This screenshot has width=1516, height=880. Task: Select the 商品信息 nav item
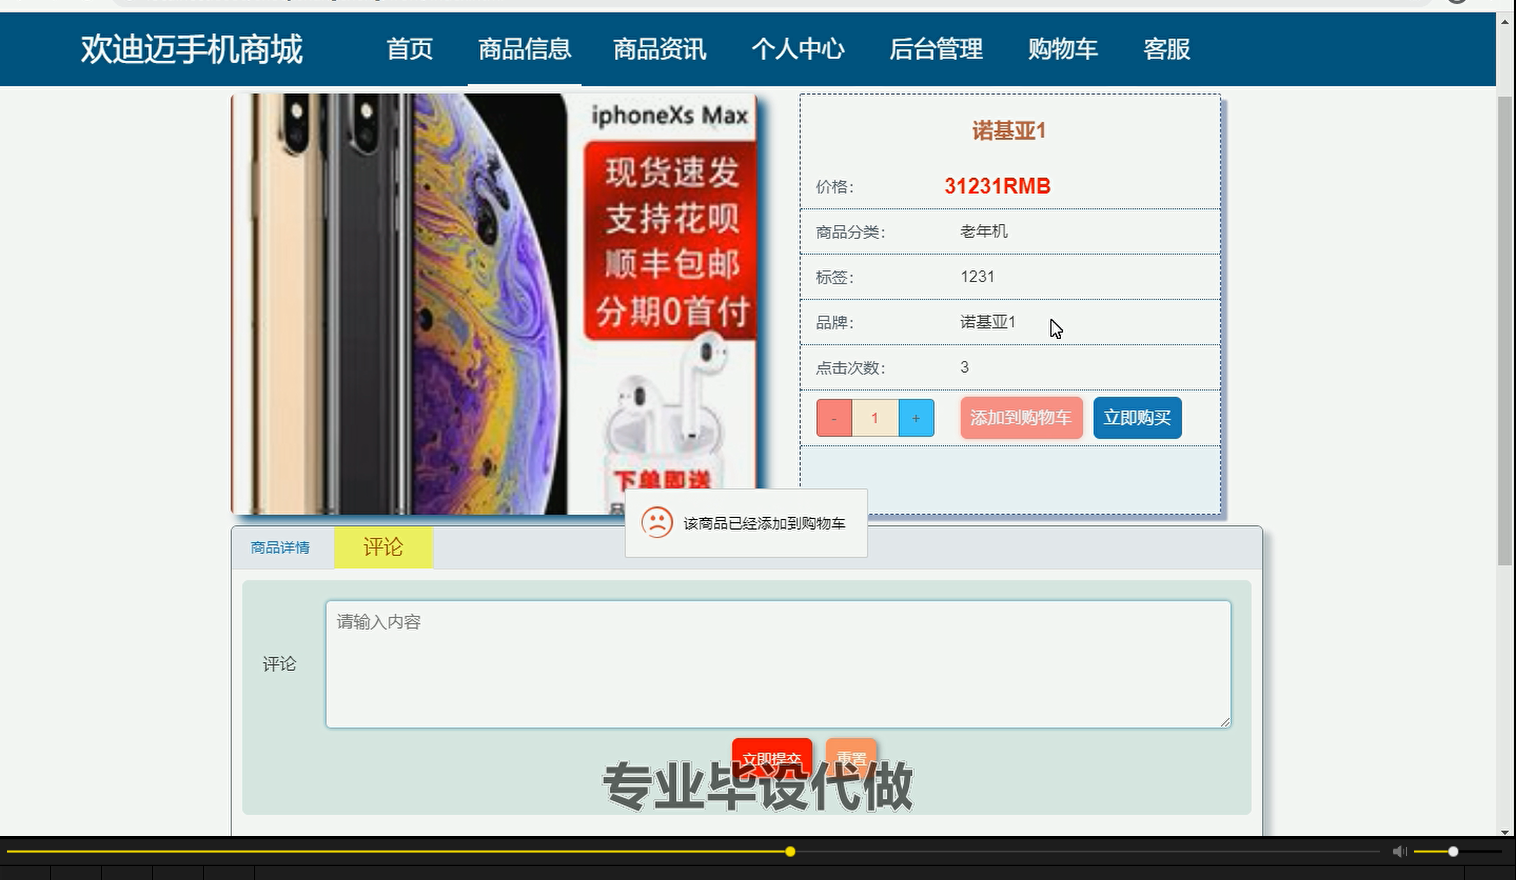click(x=524, y=49)
